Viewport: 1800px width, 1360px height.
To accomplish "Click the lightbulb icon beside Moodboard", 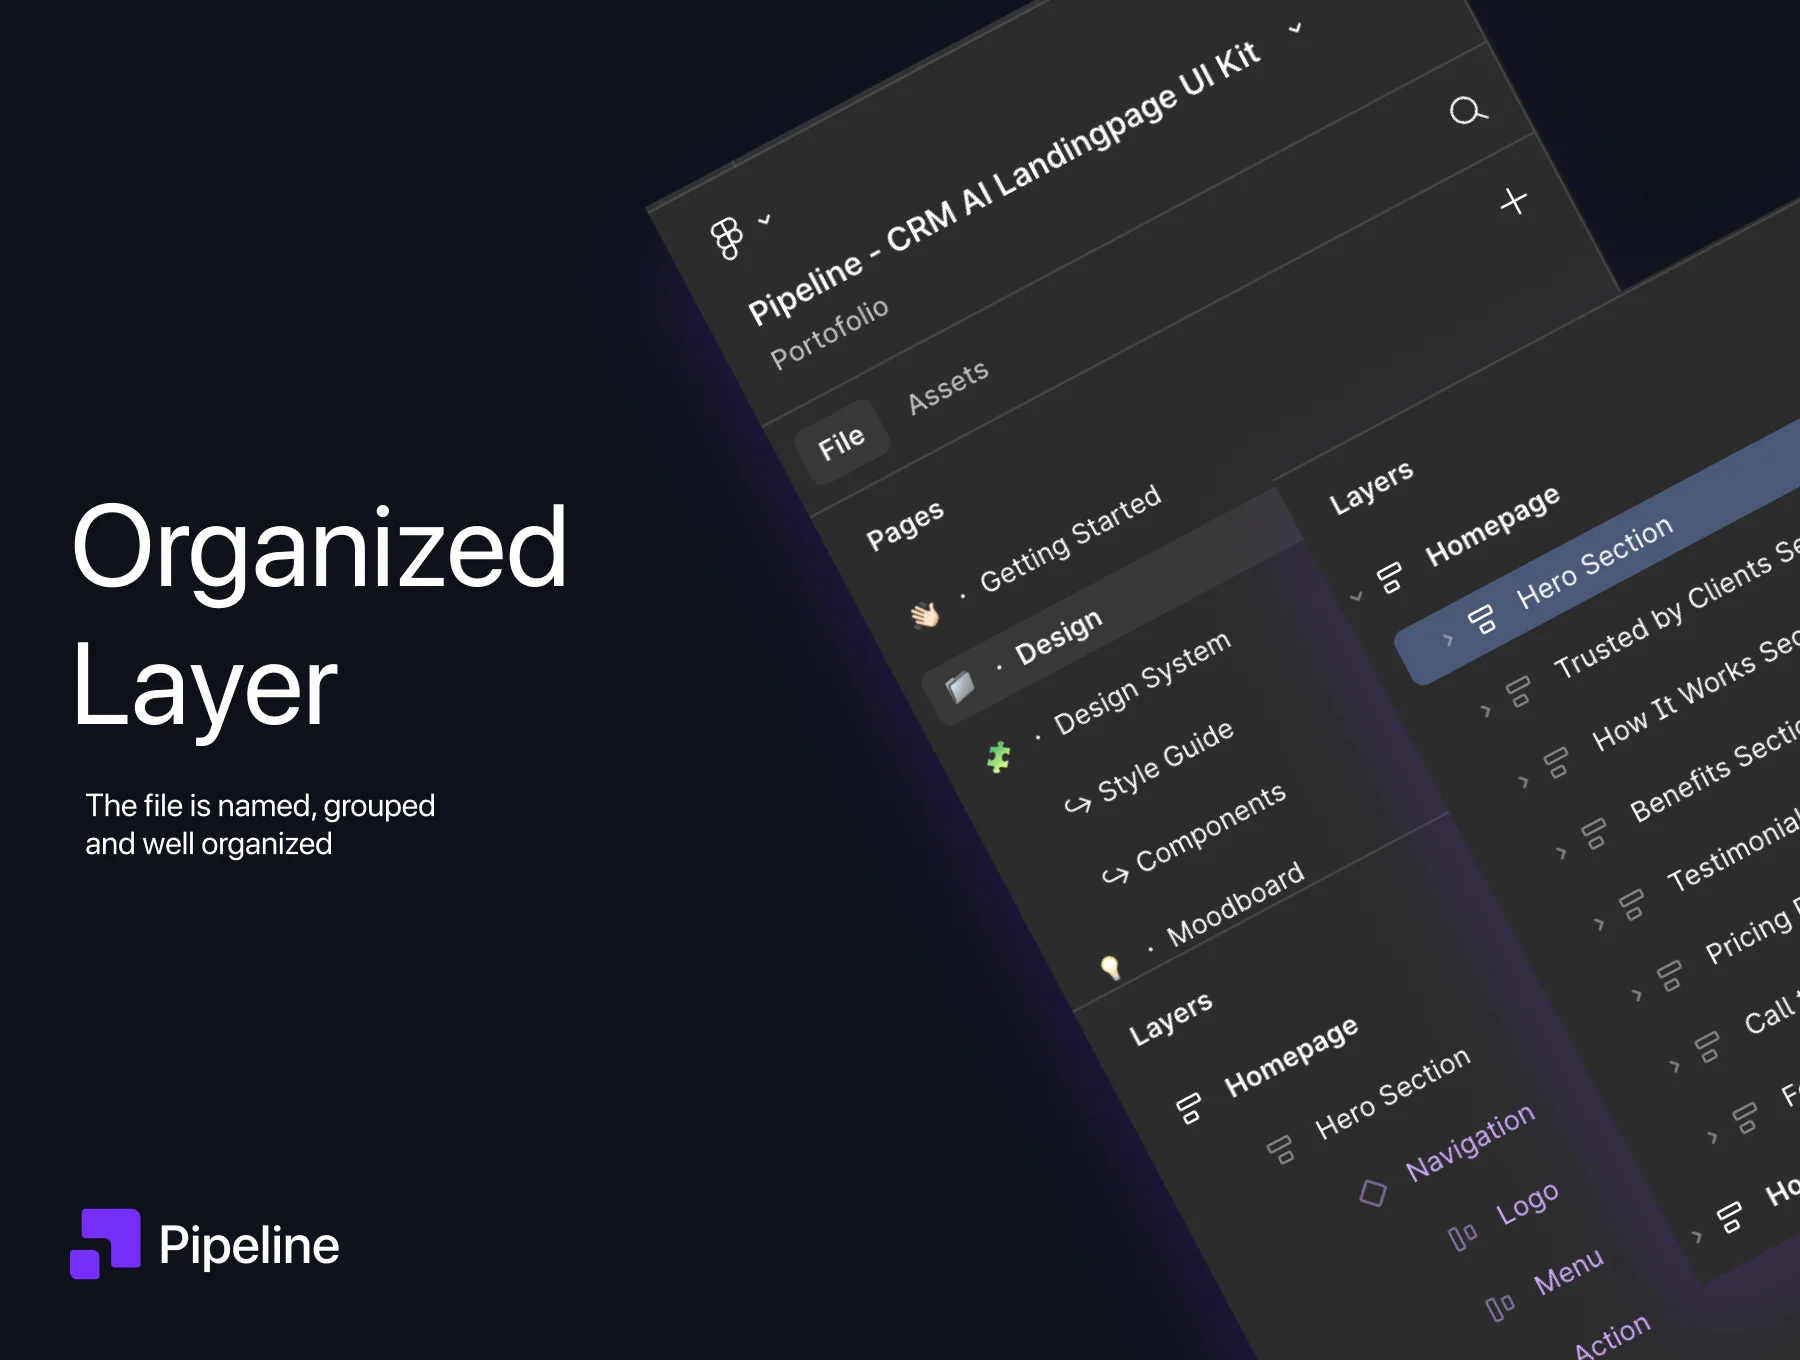I will coord(1110,967).
